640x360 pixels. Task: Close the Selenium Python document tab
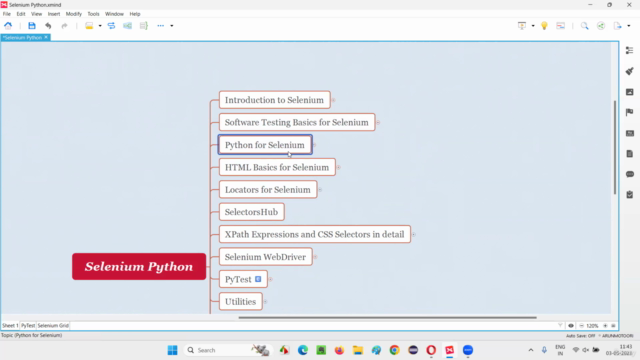46,37
